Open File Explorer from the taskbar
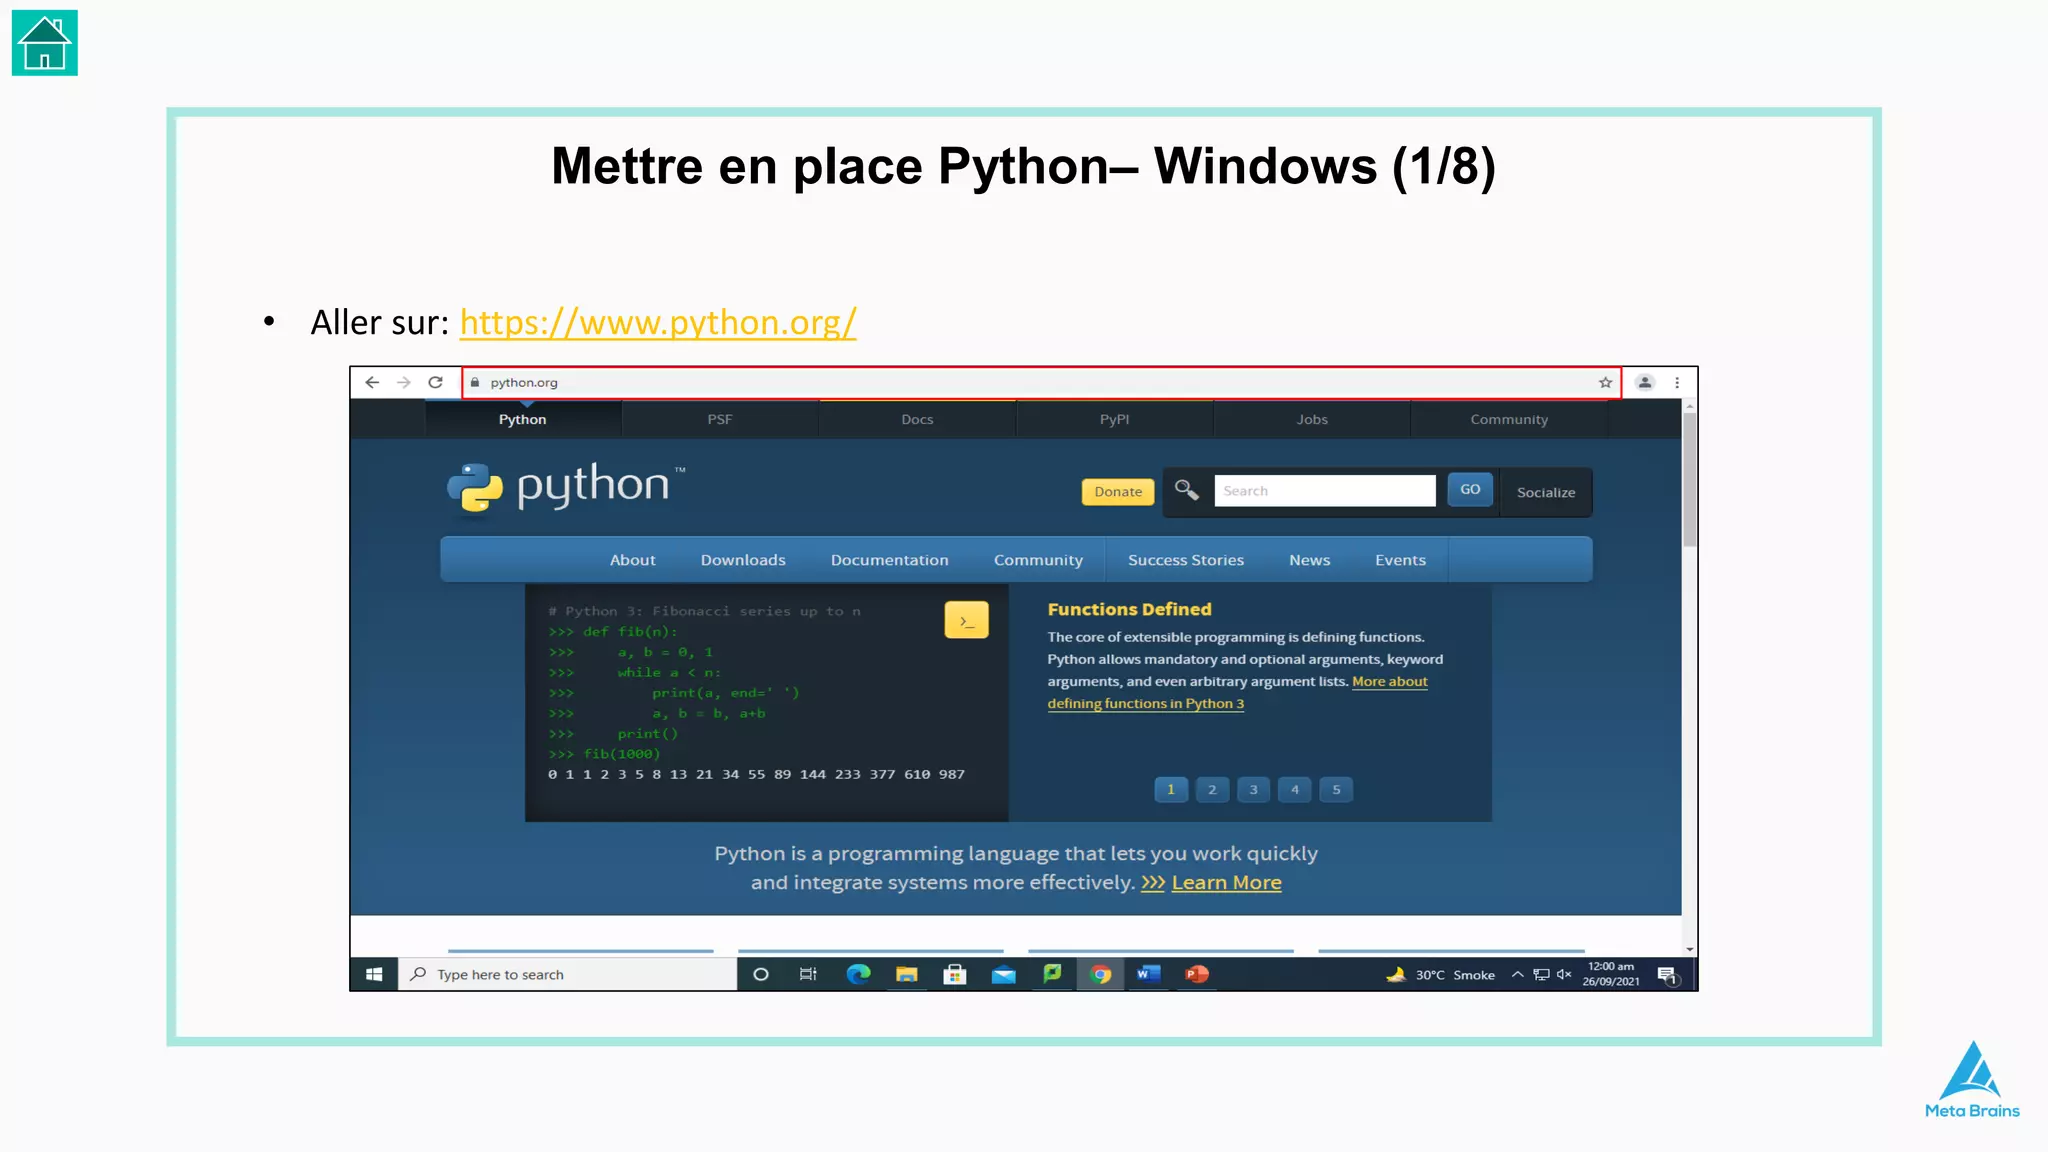 906,974
